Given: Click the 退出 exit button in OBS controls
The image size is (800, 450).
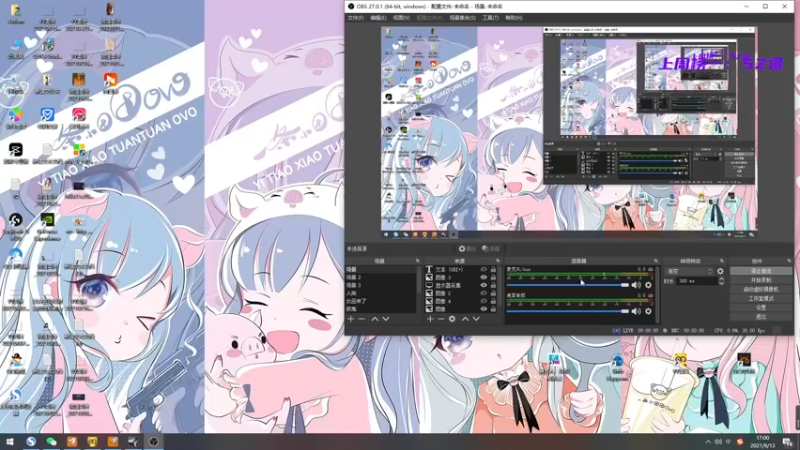Looking at the screenshot, I should 761,317.
